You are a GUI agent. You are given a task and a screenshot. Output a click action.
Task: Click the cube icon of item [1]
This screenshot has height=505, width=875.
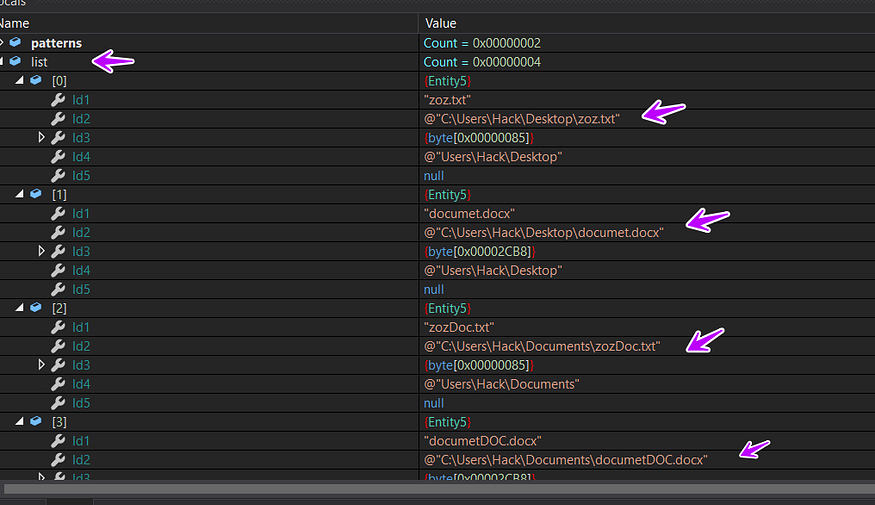(x=36, y=194)
